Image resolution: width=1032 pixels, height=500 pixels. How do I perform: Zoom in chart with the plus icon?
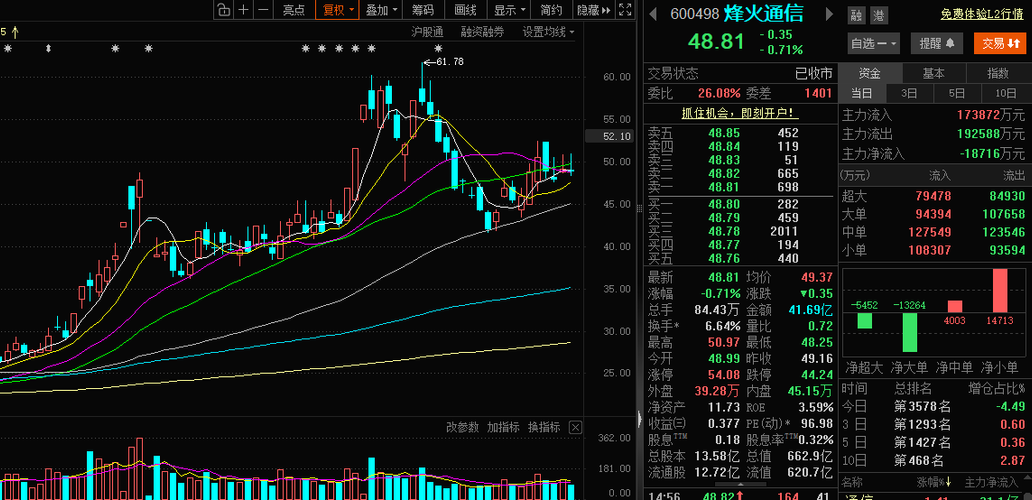(x=244, y=9)
